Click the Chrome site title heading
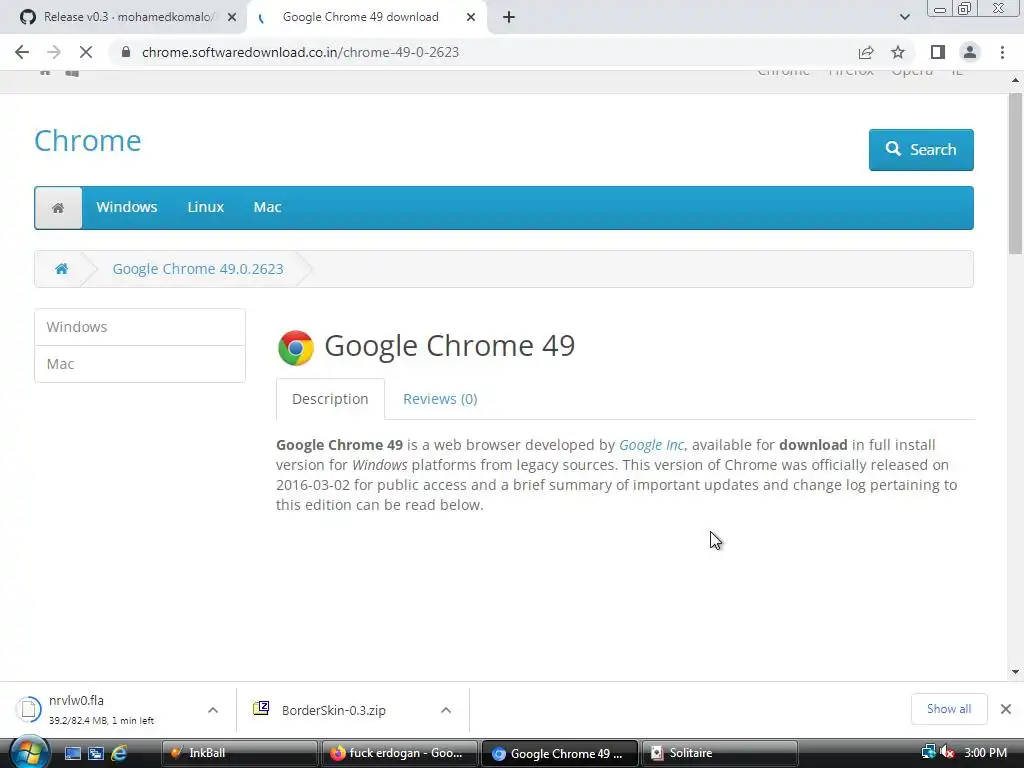The image size is (1024, 768). (88, 140)
